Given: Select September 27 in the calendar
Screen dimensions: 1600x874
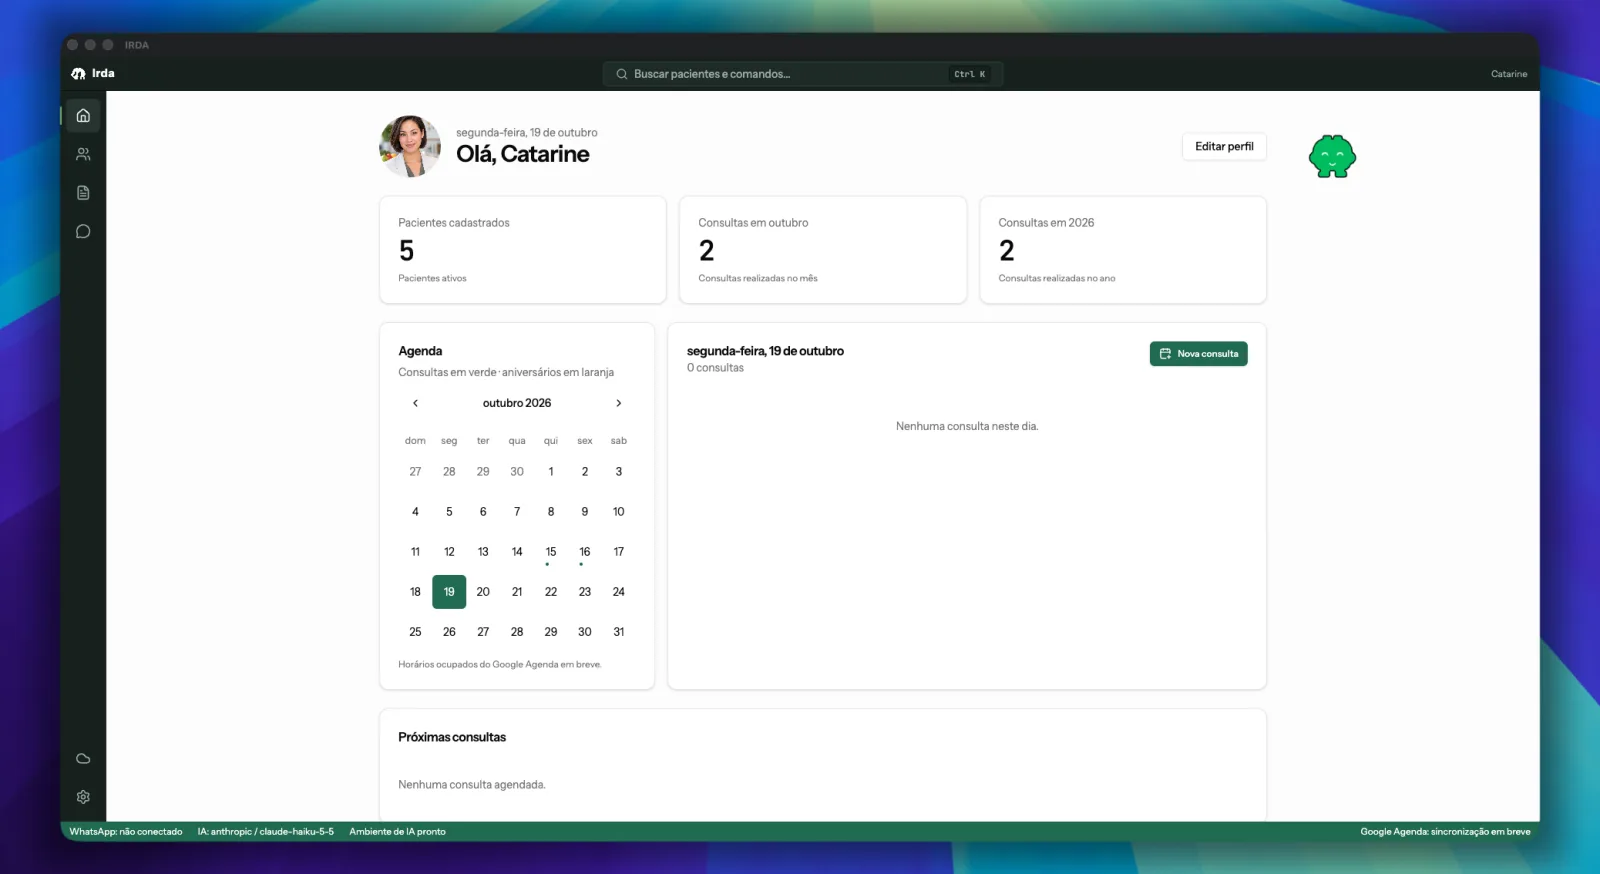Looking at the screenshot, I should pyautogui.click(x=415, y=472).
